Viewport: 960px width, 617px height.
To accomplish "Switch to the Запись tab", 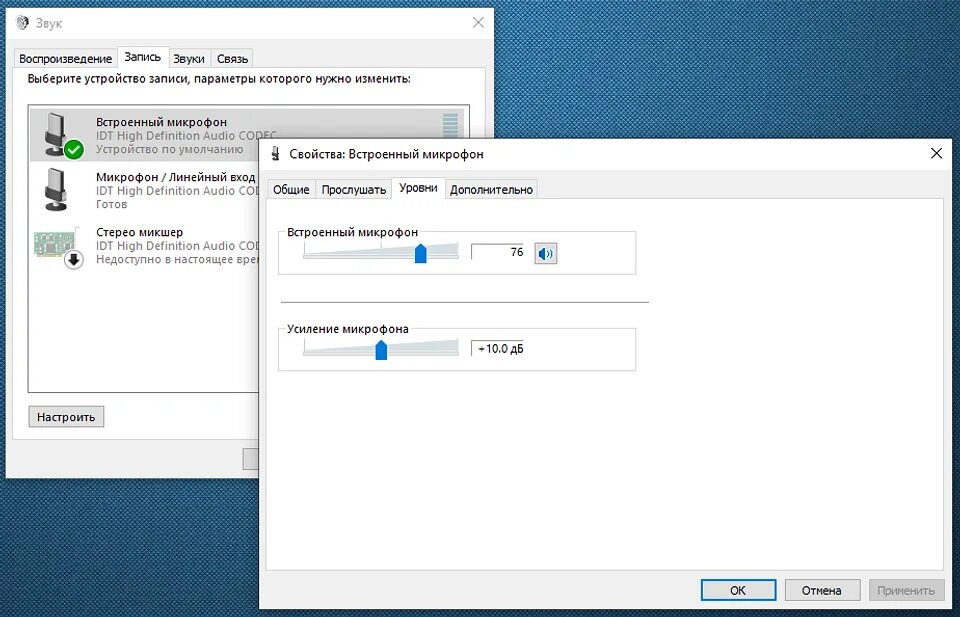I will click(143, 57).
